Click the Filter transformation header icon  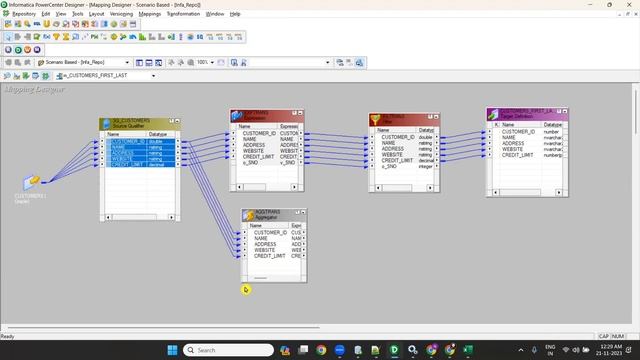click(376, 119)
